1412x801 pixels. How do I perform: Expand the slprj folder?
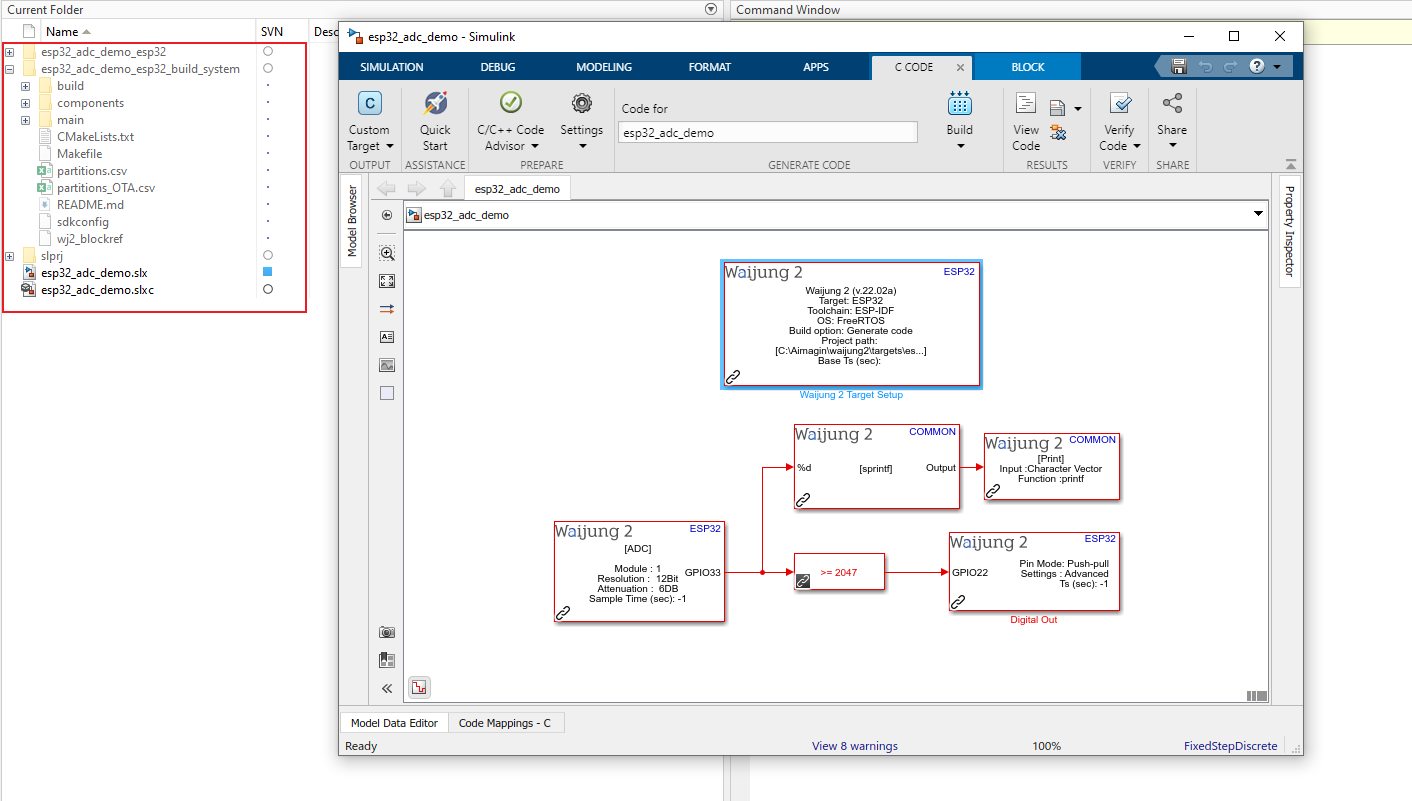[x=9, y=256]
